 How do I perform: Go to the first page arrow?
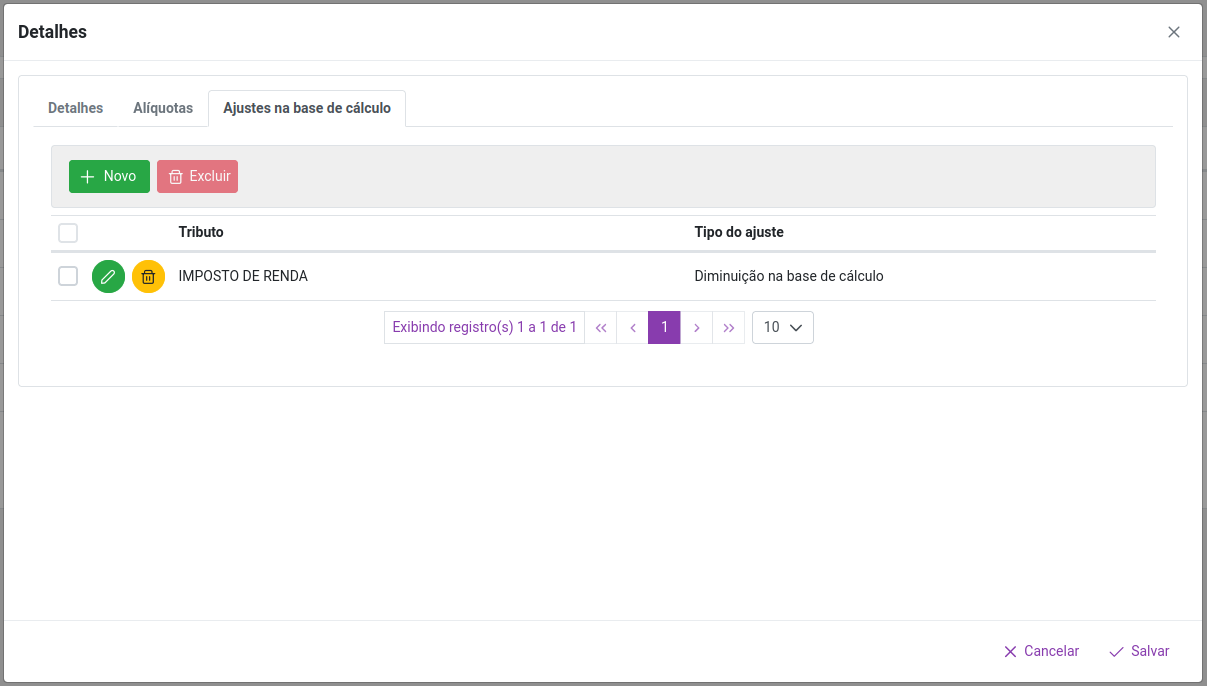point(601,328)
